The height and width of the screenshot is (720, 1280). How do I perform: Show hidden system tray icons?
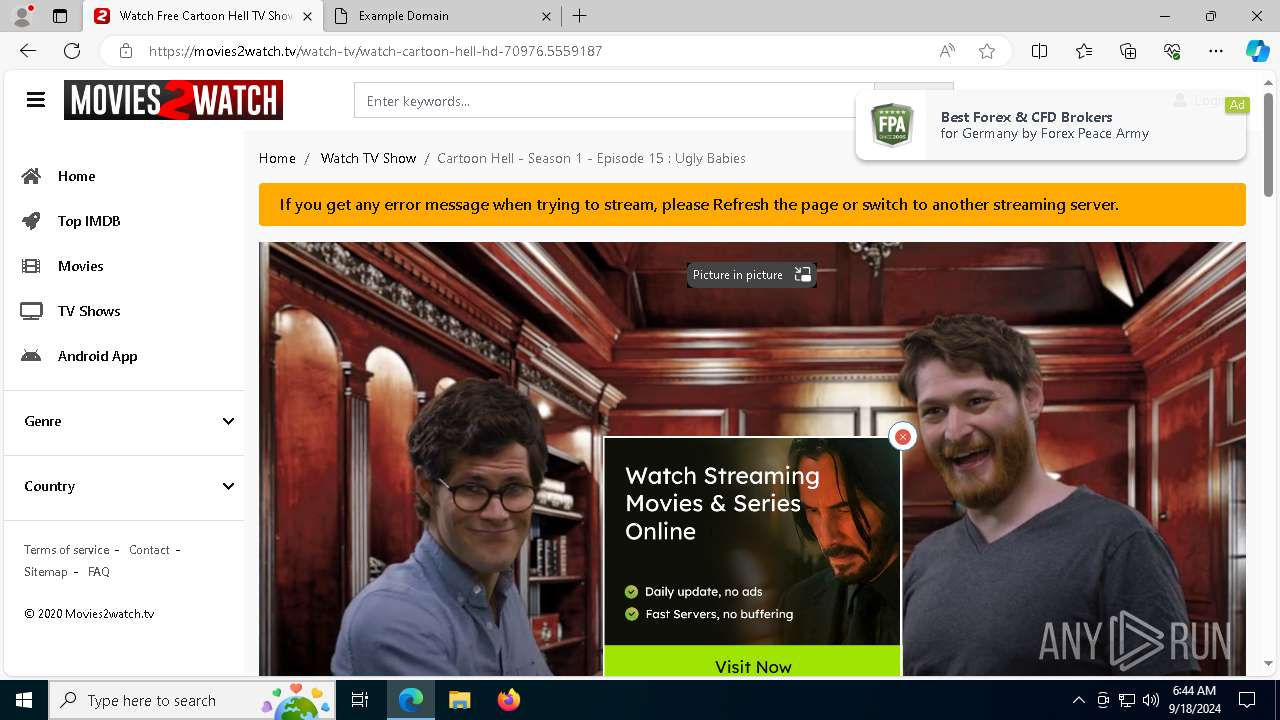(1079, 700)
